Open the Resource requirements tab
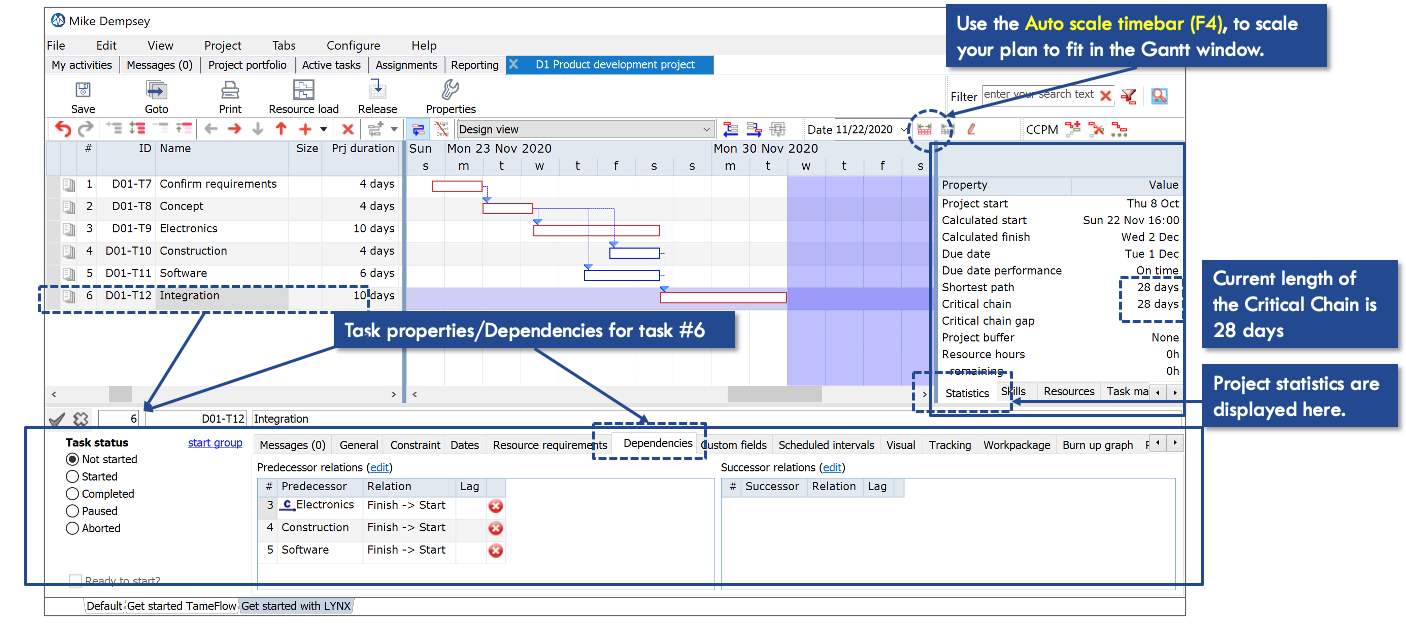The height and width of the screenshot is (628, 1406). [550, 445]
